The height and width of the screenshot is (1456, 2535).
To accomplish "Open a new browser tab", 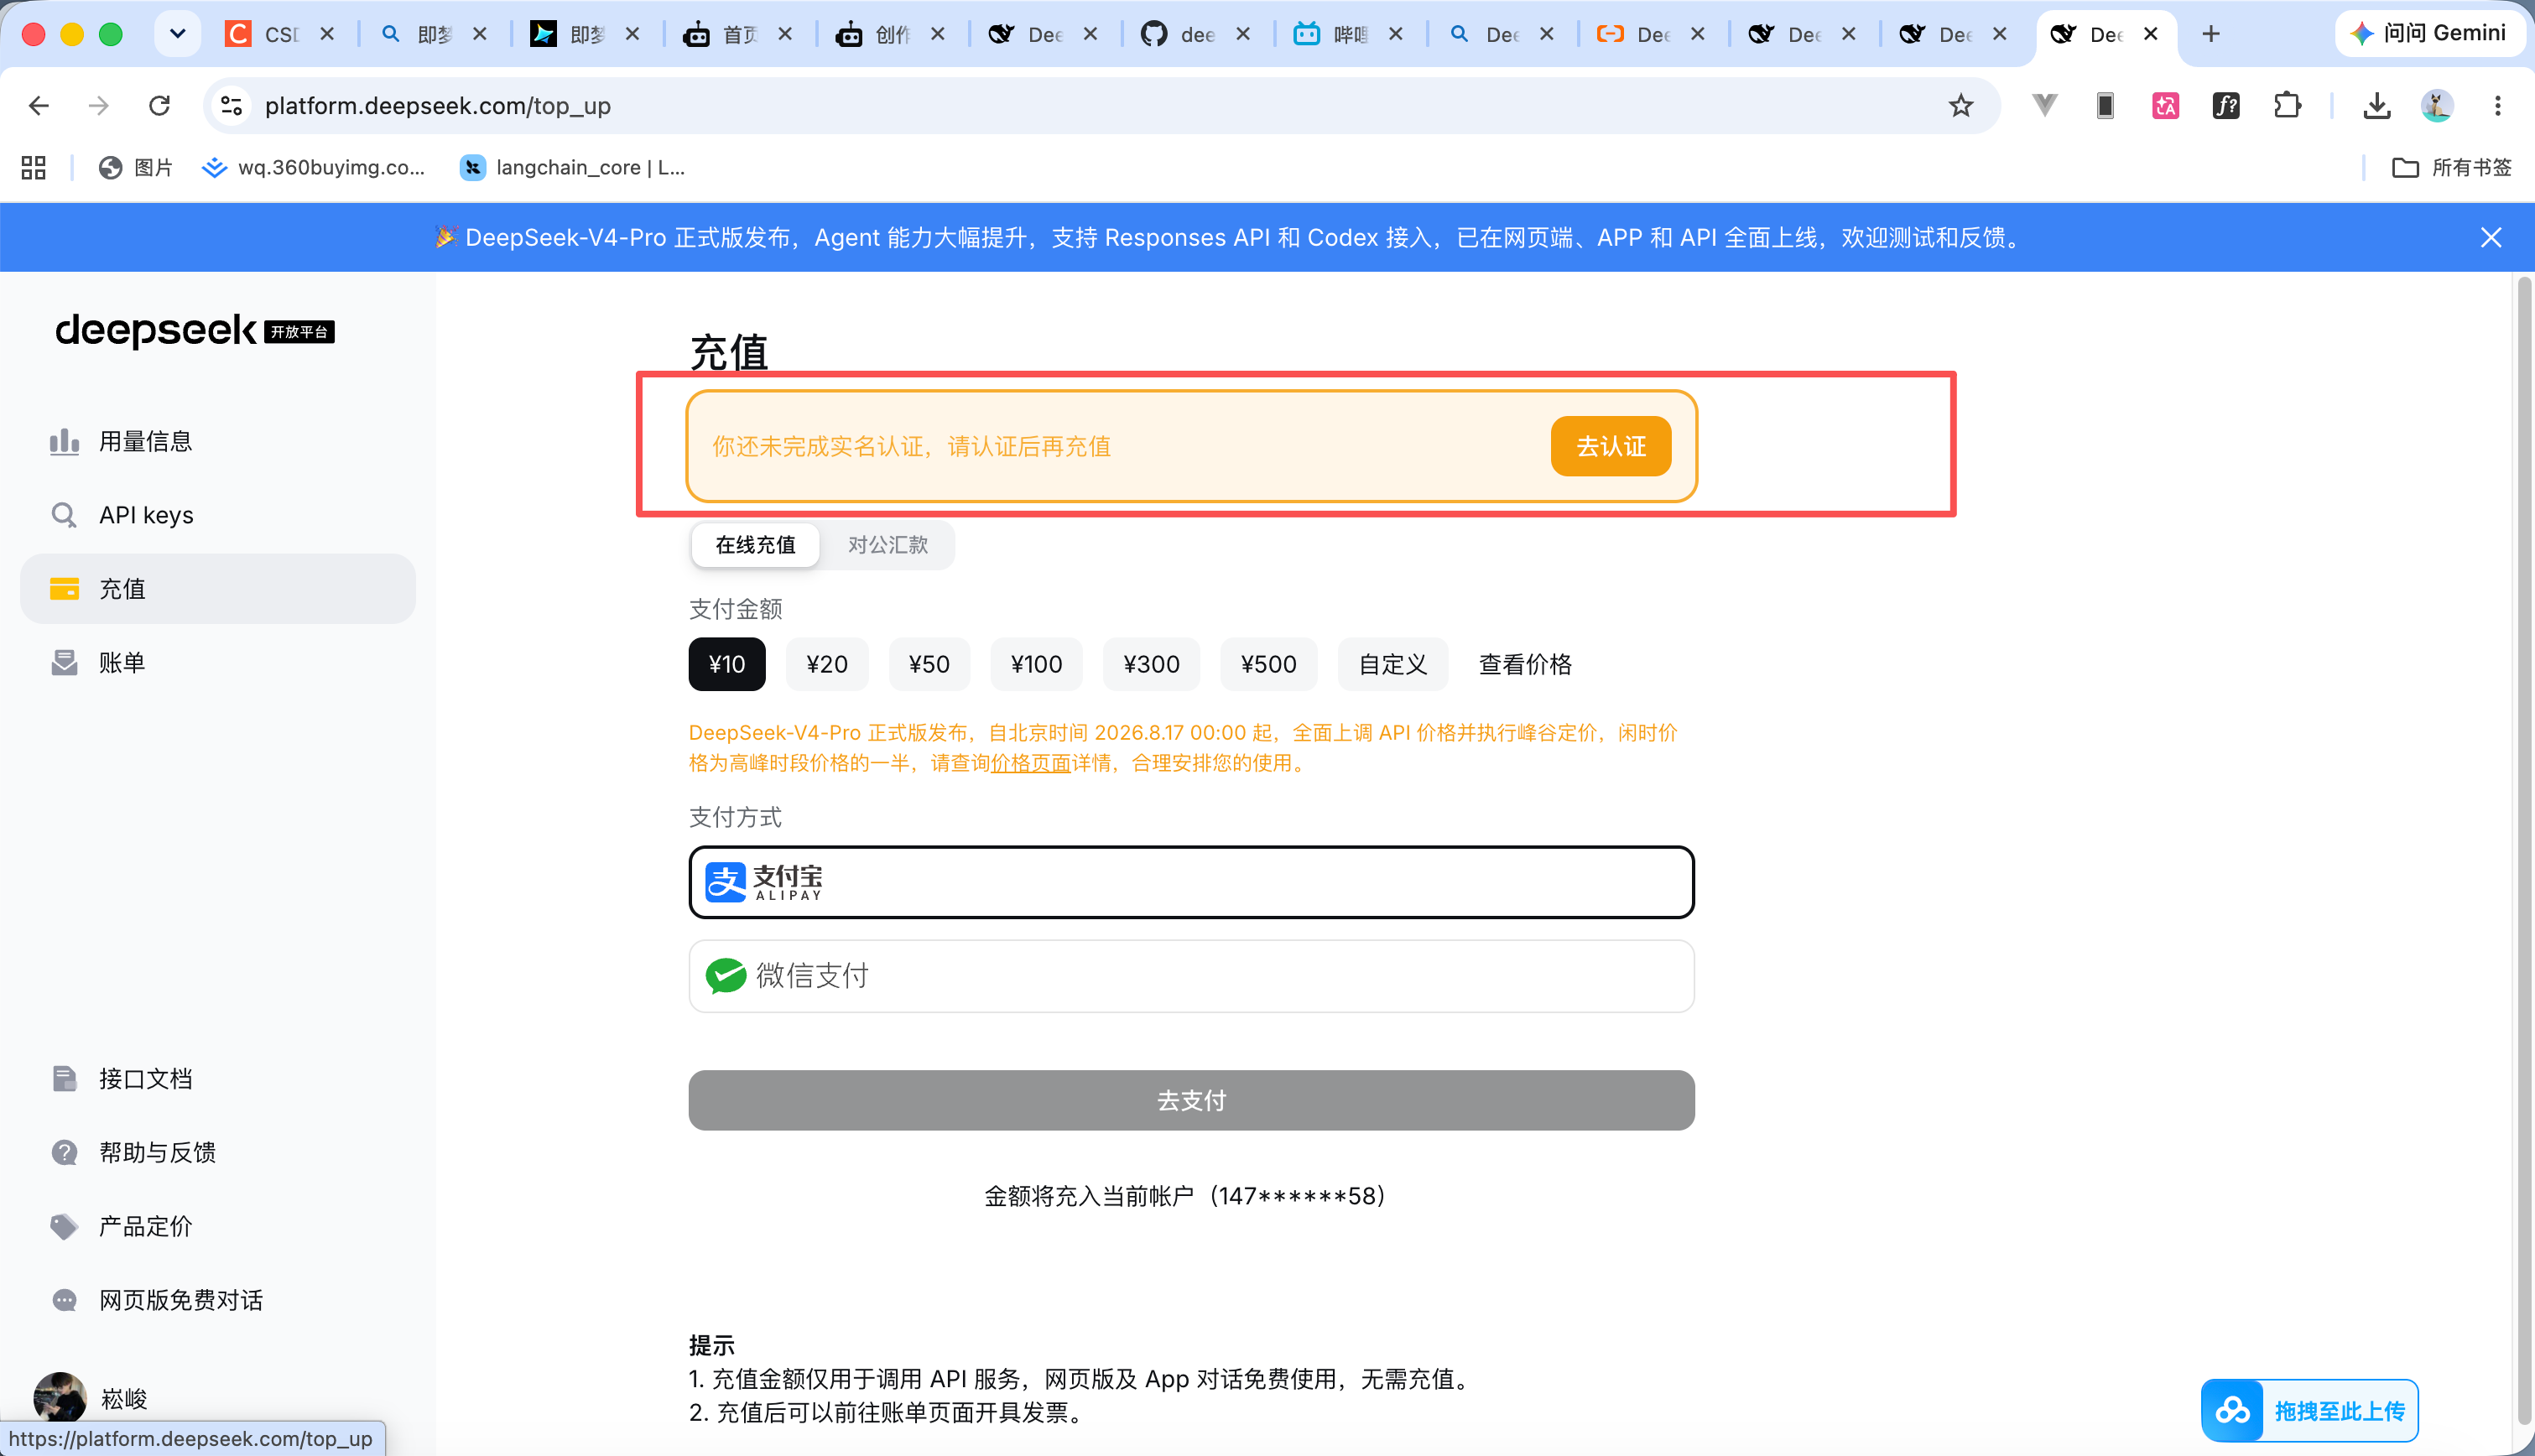I will [x=2211, y=34].
